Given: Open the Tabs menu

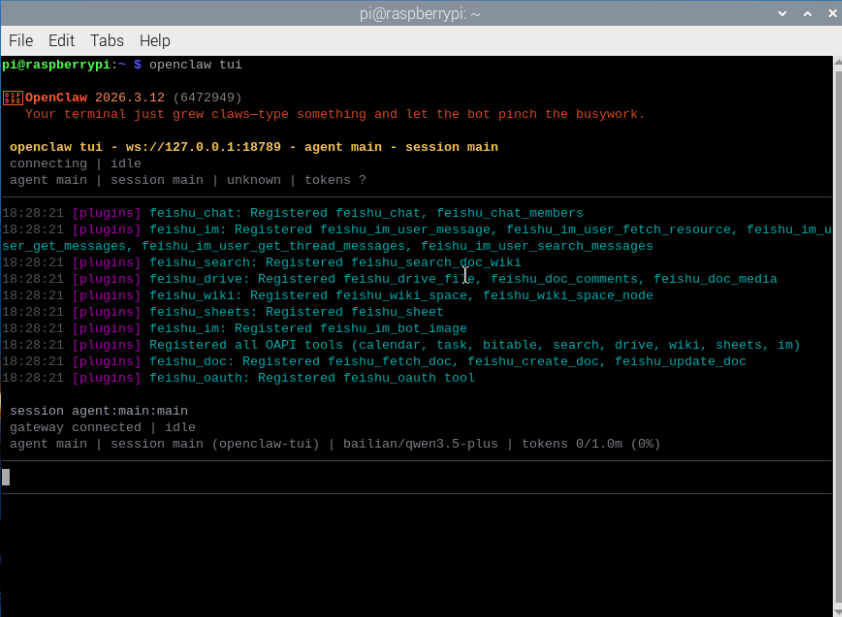Looking at the screenshot, I should pyautogui.click(x=107, y=41).
